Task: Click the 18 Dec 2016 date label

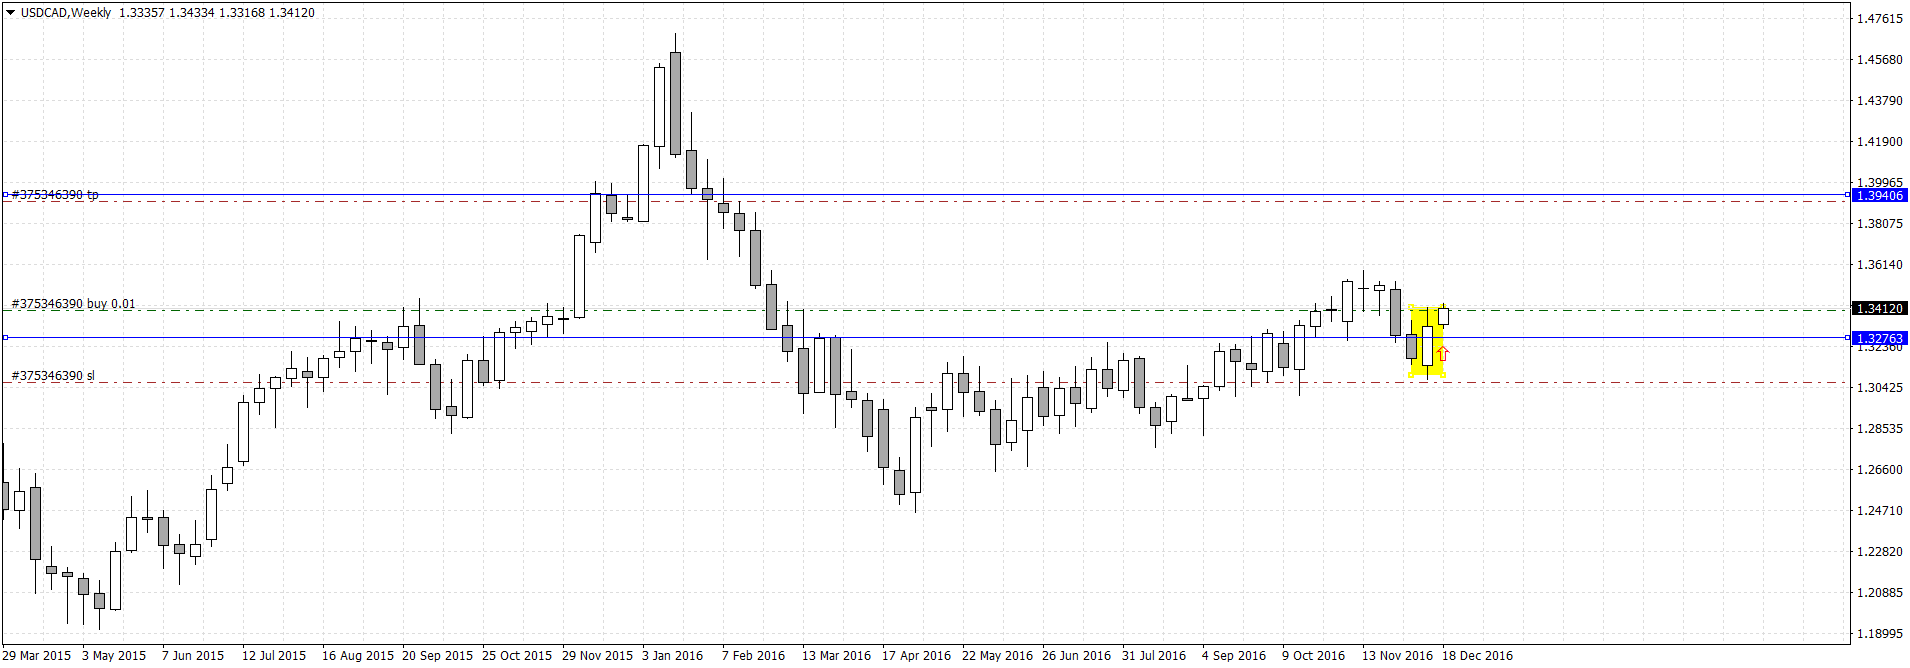Action: coord(1478,656)
